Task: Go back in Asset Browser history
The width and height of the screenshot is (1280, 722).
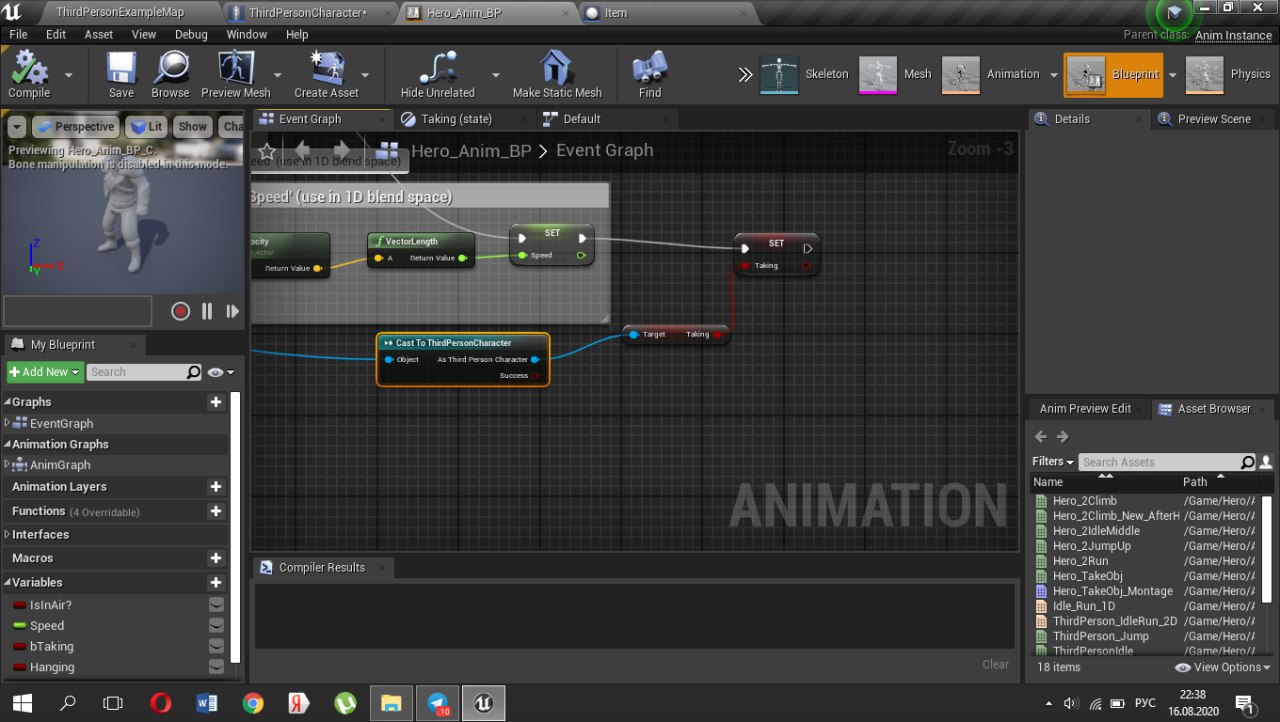Action: tap(1041, 437)
